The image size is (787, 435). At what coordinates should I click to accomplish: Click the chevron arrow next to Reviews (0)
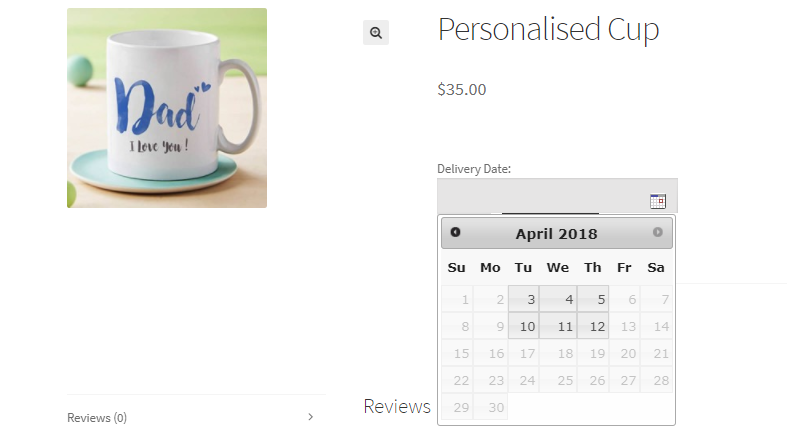click(310, 417)
